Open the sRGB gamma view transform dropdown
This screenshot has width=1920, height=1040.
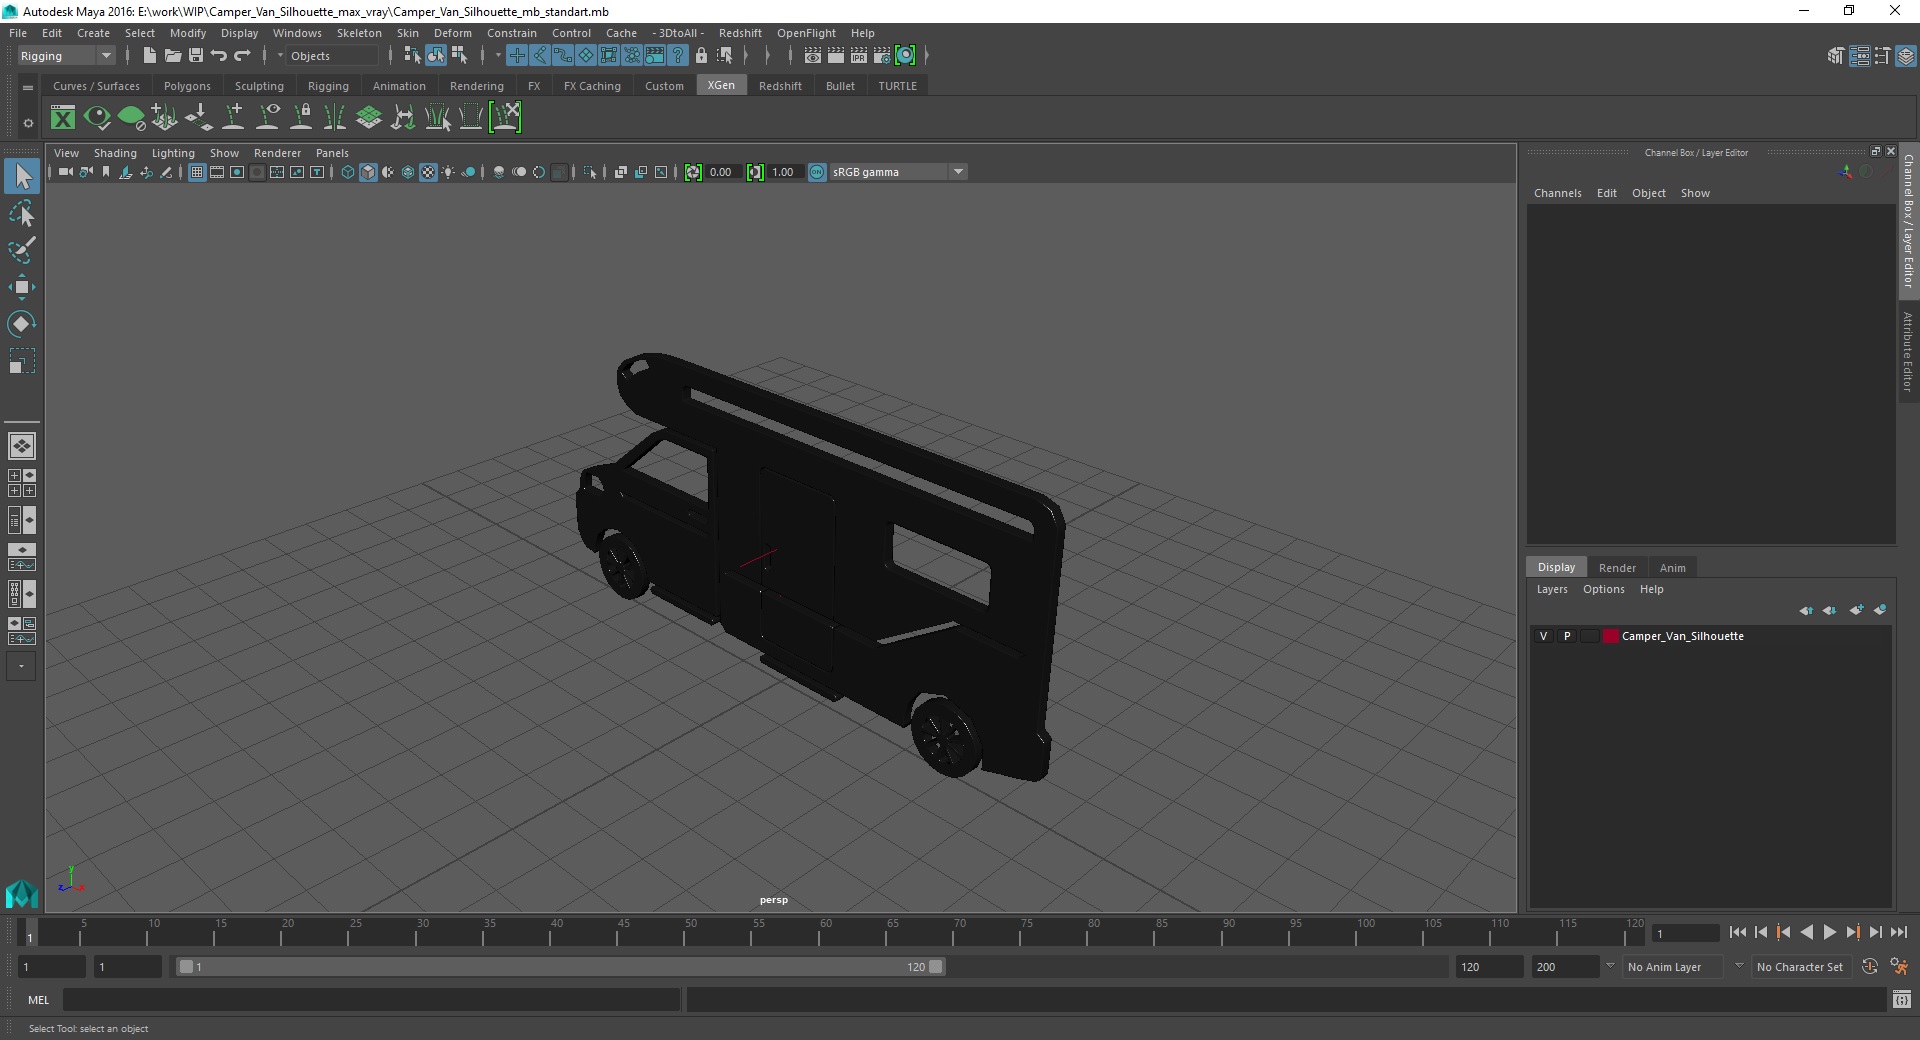898,172
